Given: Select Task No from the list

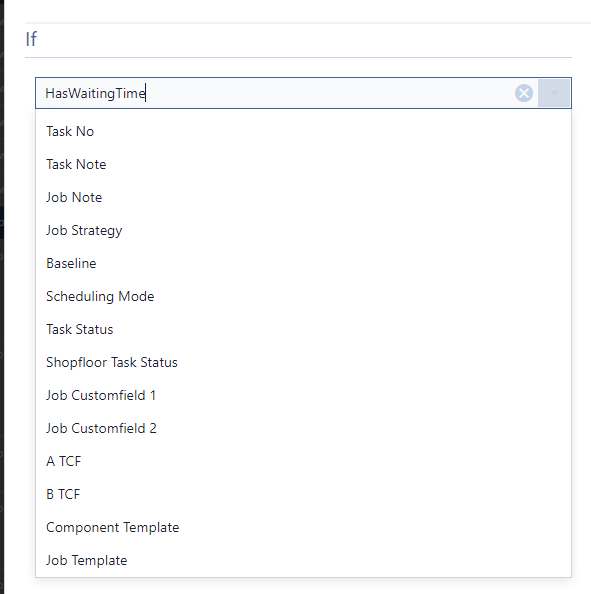Looking at the screenshot, I should pos(303,131).
